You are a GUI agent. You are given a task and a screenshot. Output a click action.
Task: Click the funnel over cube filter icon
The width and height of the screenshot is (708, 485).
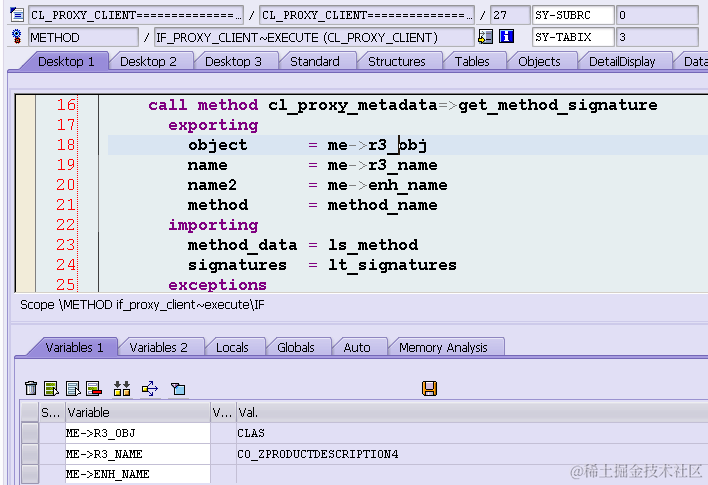pos(178,388)
